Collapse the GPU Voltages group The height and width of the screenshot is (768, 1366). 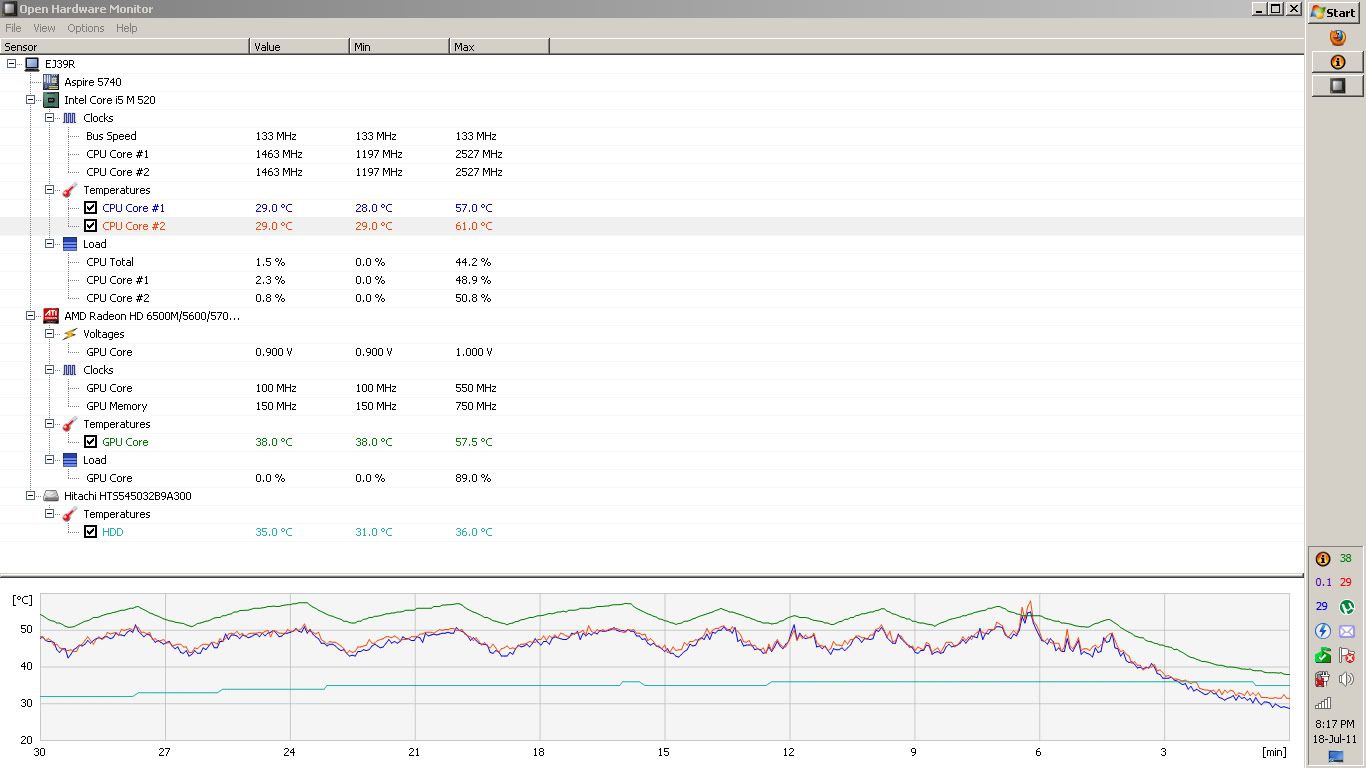[x=50, y=334]
